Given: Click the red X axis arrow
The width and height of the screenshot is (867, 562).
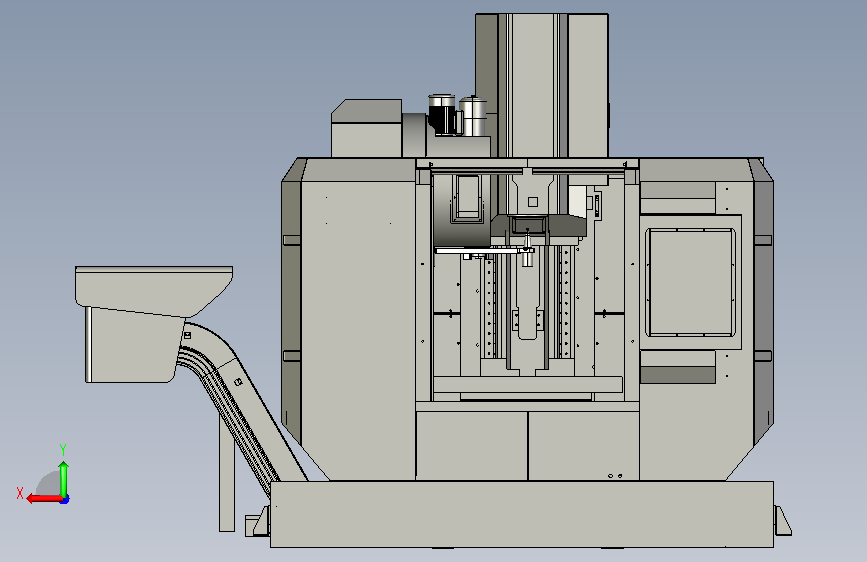Looking at the screenshot, I should click(x=45, y=498).
